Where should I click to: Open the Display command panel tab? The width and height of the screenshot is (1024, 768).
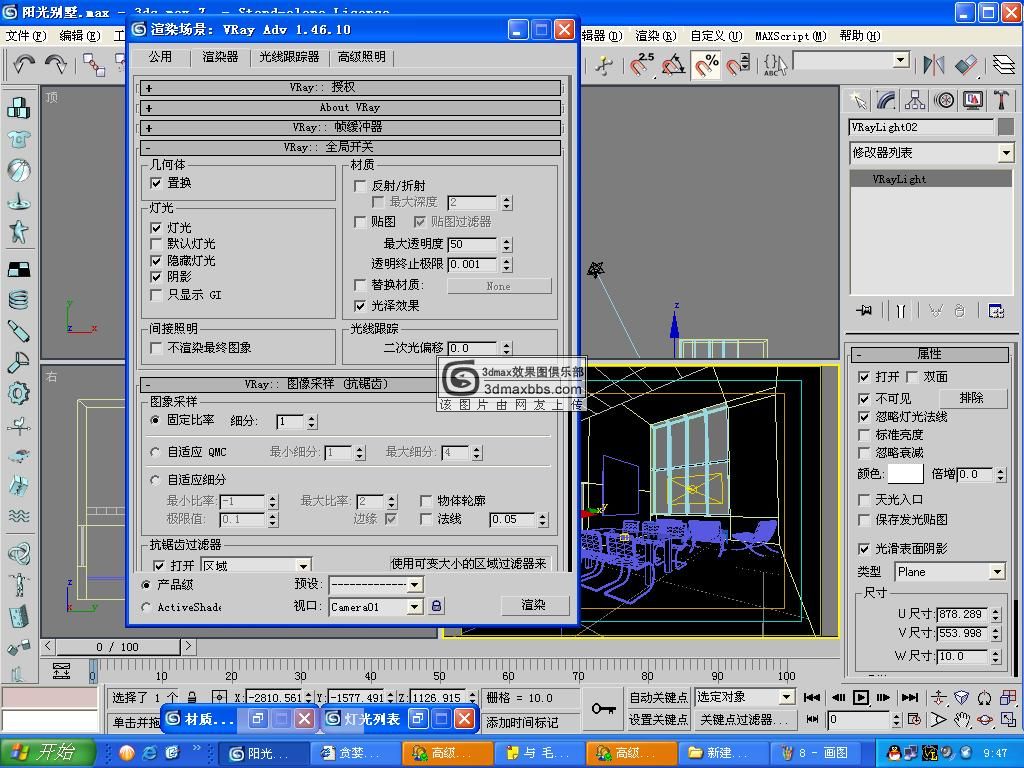pos(972,101)
